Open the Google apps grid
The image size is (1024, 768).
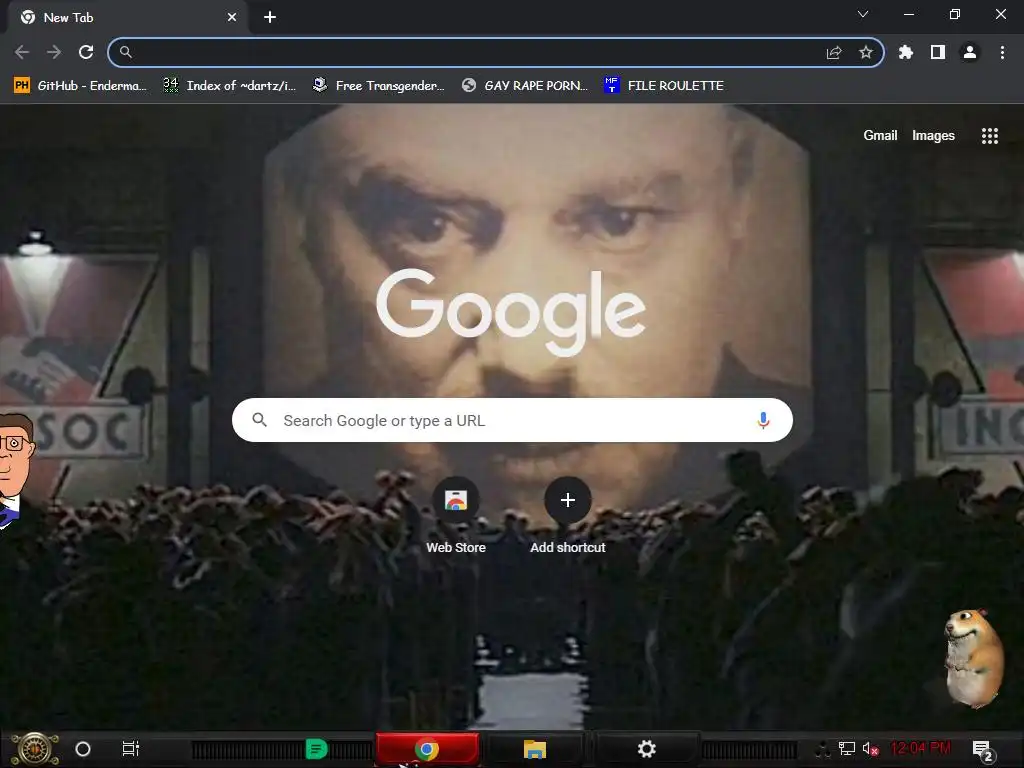(x=989, y=136)
